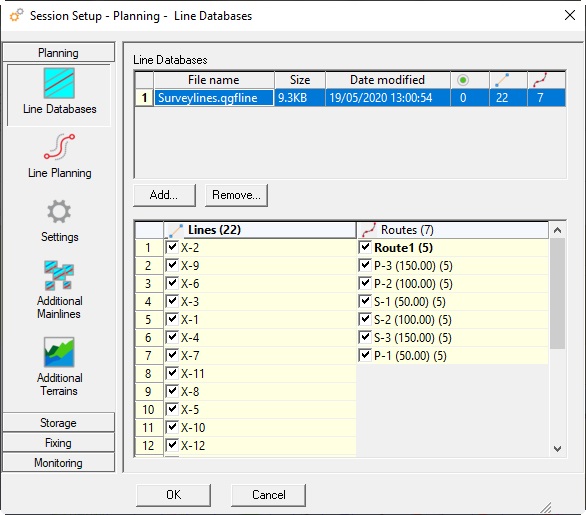Open the Settings gear icon
Image resolution: width=586 pixels, height=515 pixels.
coord(59,212)
